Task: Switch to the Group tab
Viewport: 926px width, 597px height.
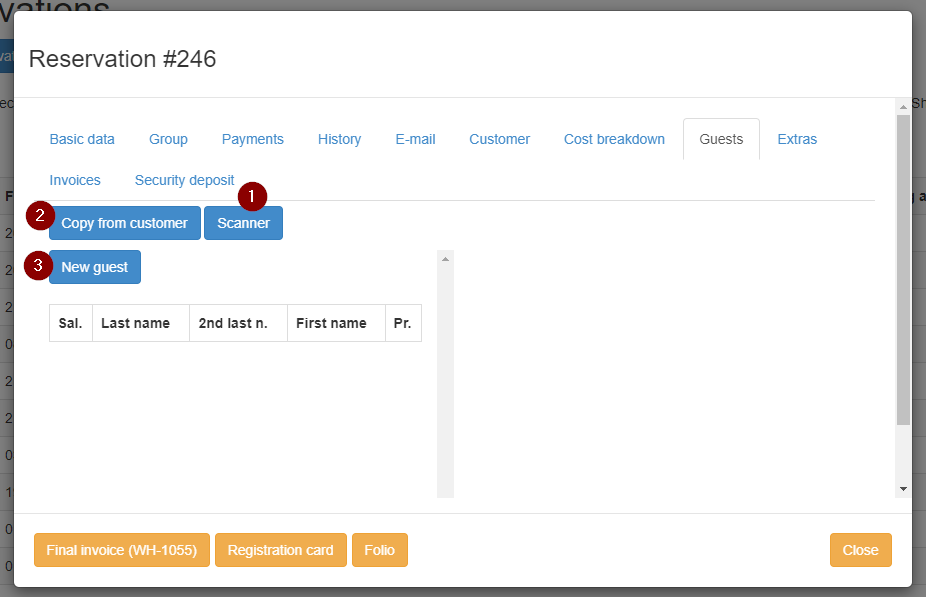Action: pyautogui.click(x=168, y=139)
